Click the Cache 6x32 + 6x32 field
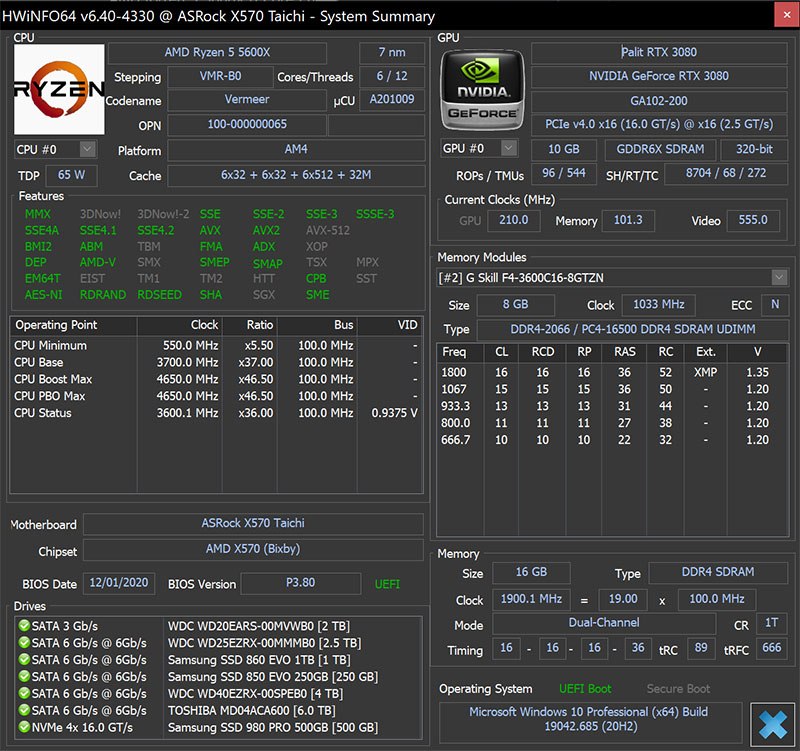 (x=296, y=176)
